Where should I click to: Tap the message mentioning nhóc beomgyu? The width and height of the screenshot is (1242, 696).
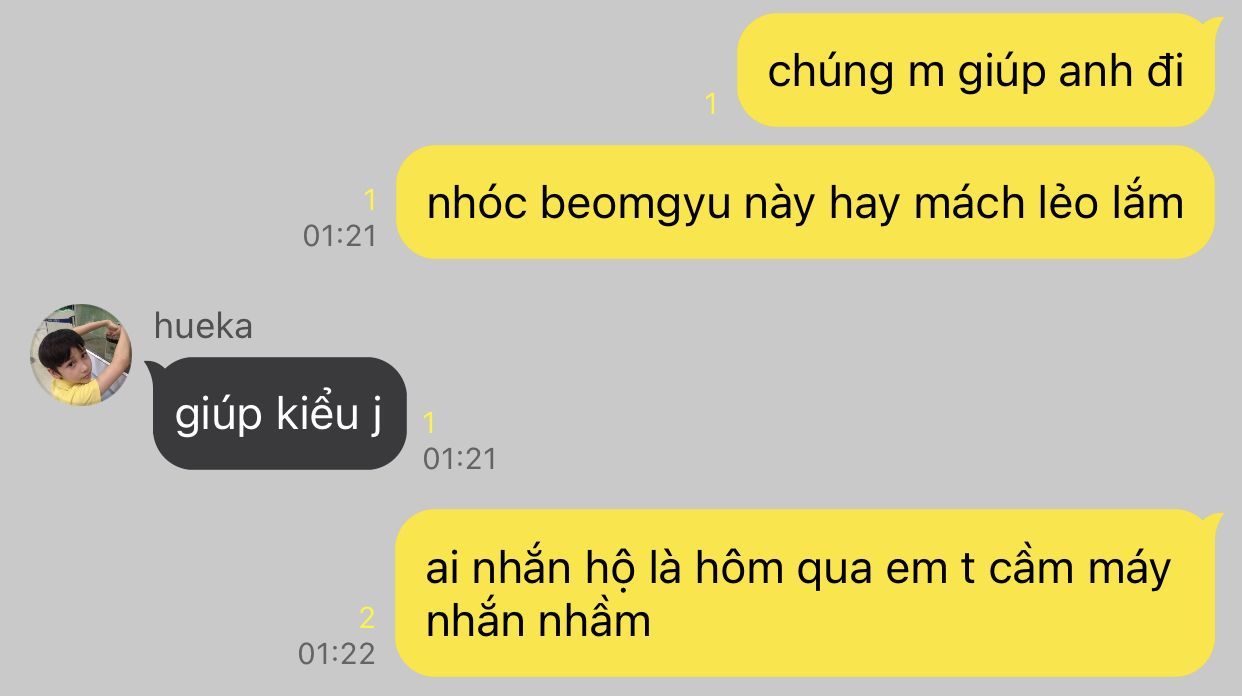click(805, 202)
